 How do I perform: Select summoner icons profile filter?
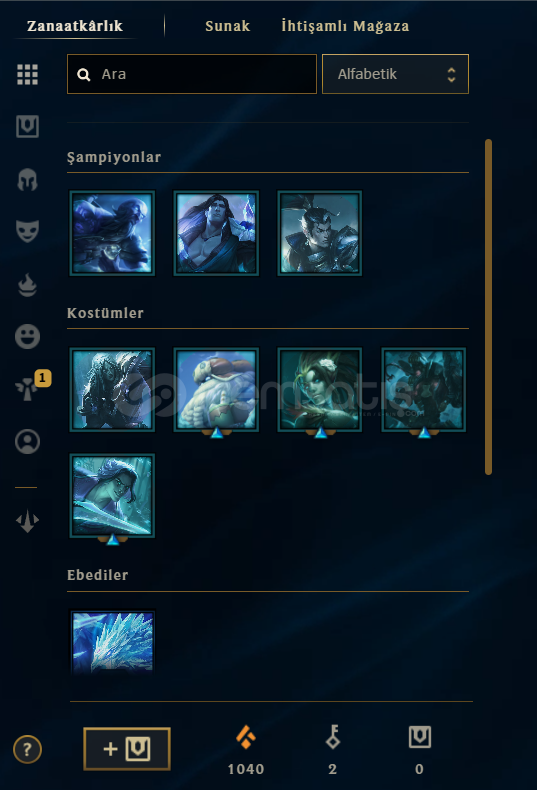click(27, 441)
